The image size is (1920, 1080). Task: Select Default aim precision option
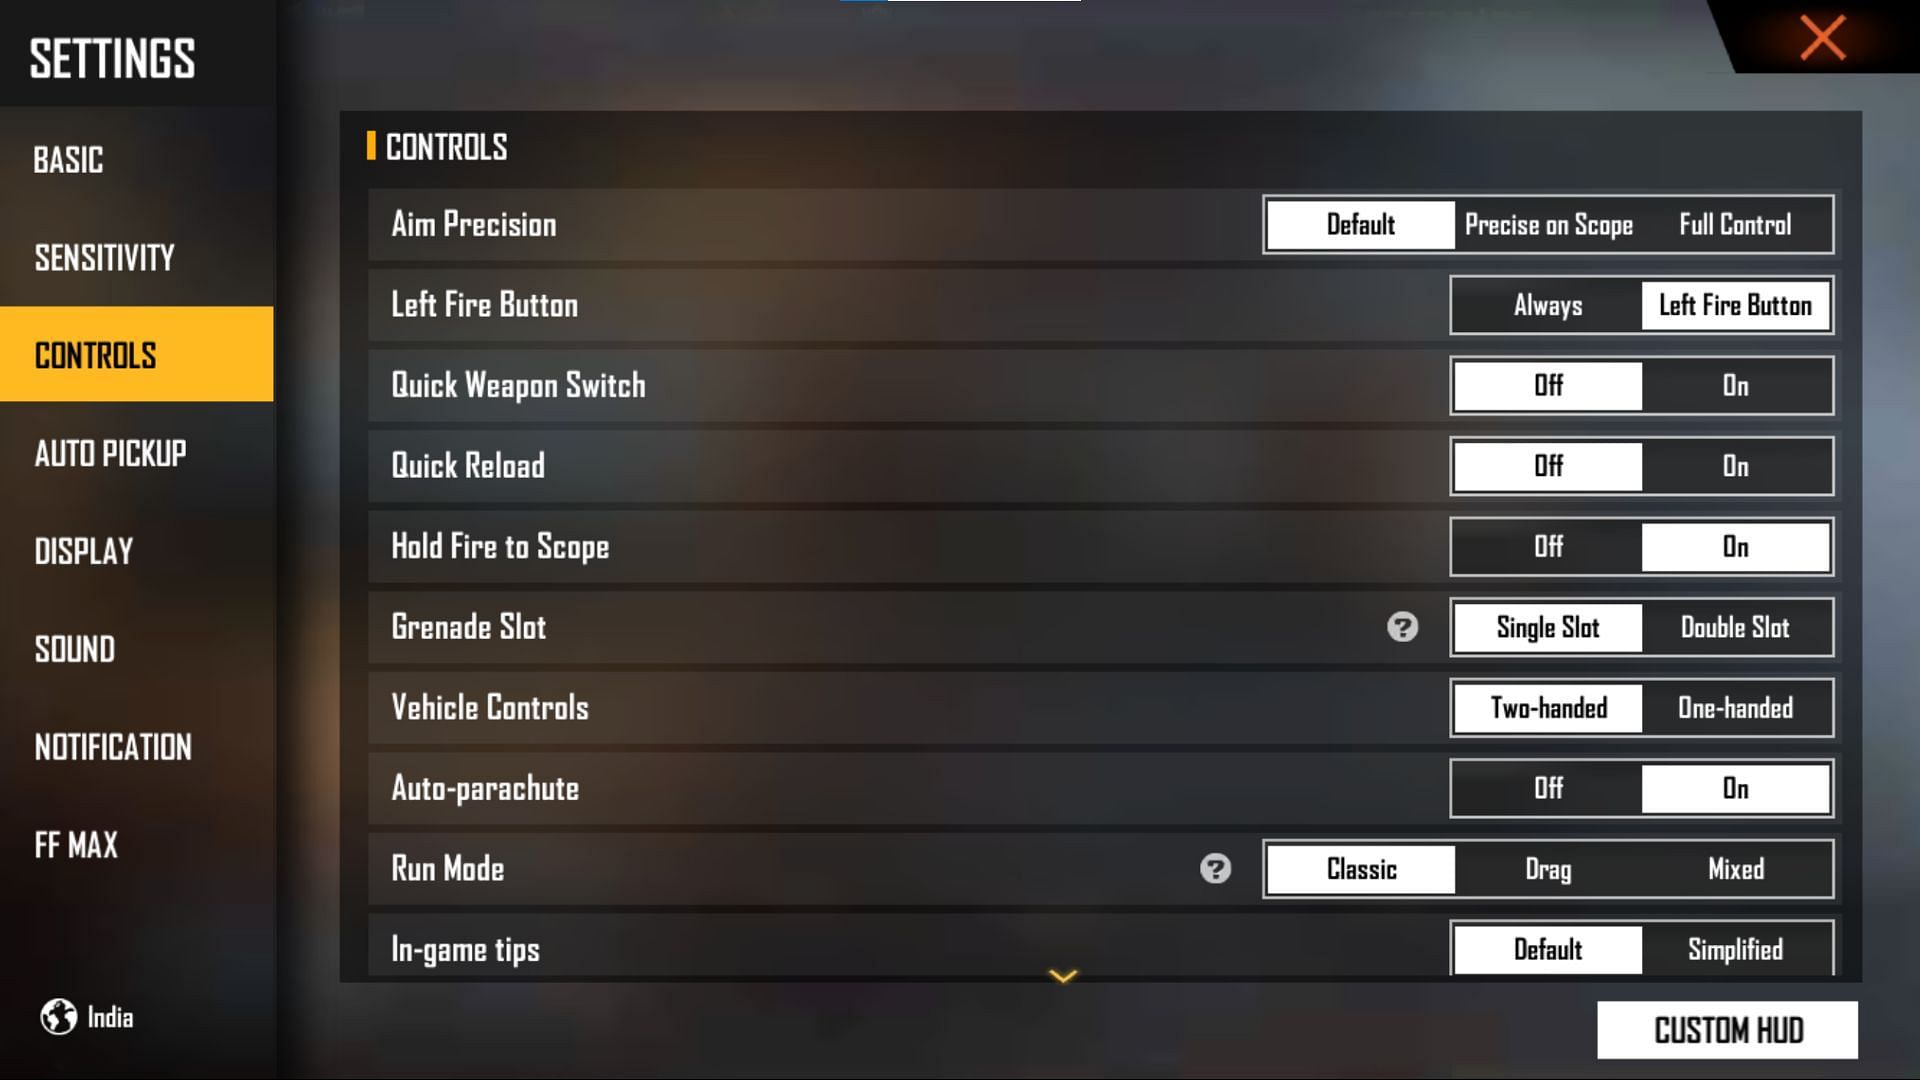pyautogui.click(x=1360, y=224)
